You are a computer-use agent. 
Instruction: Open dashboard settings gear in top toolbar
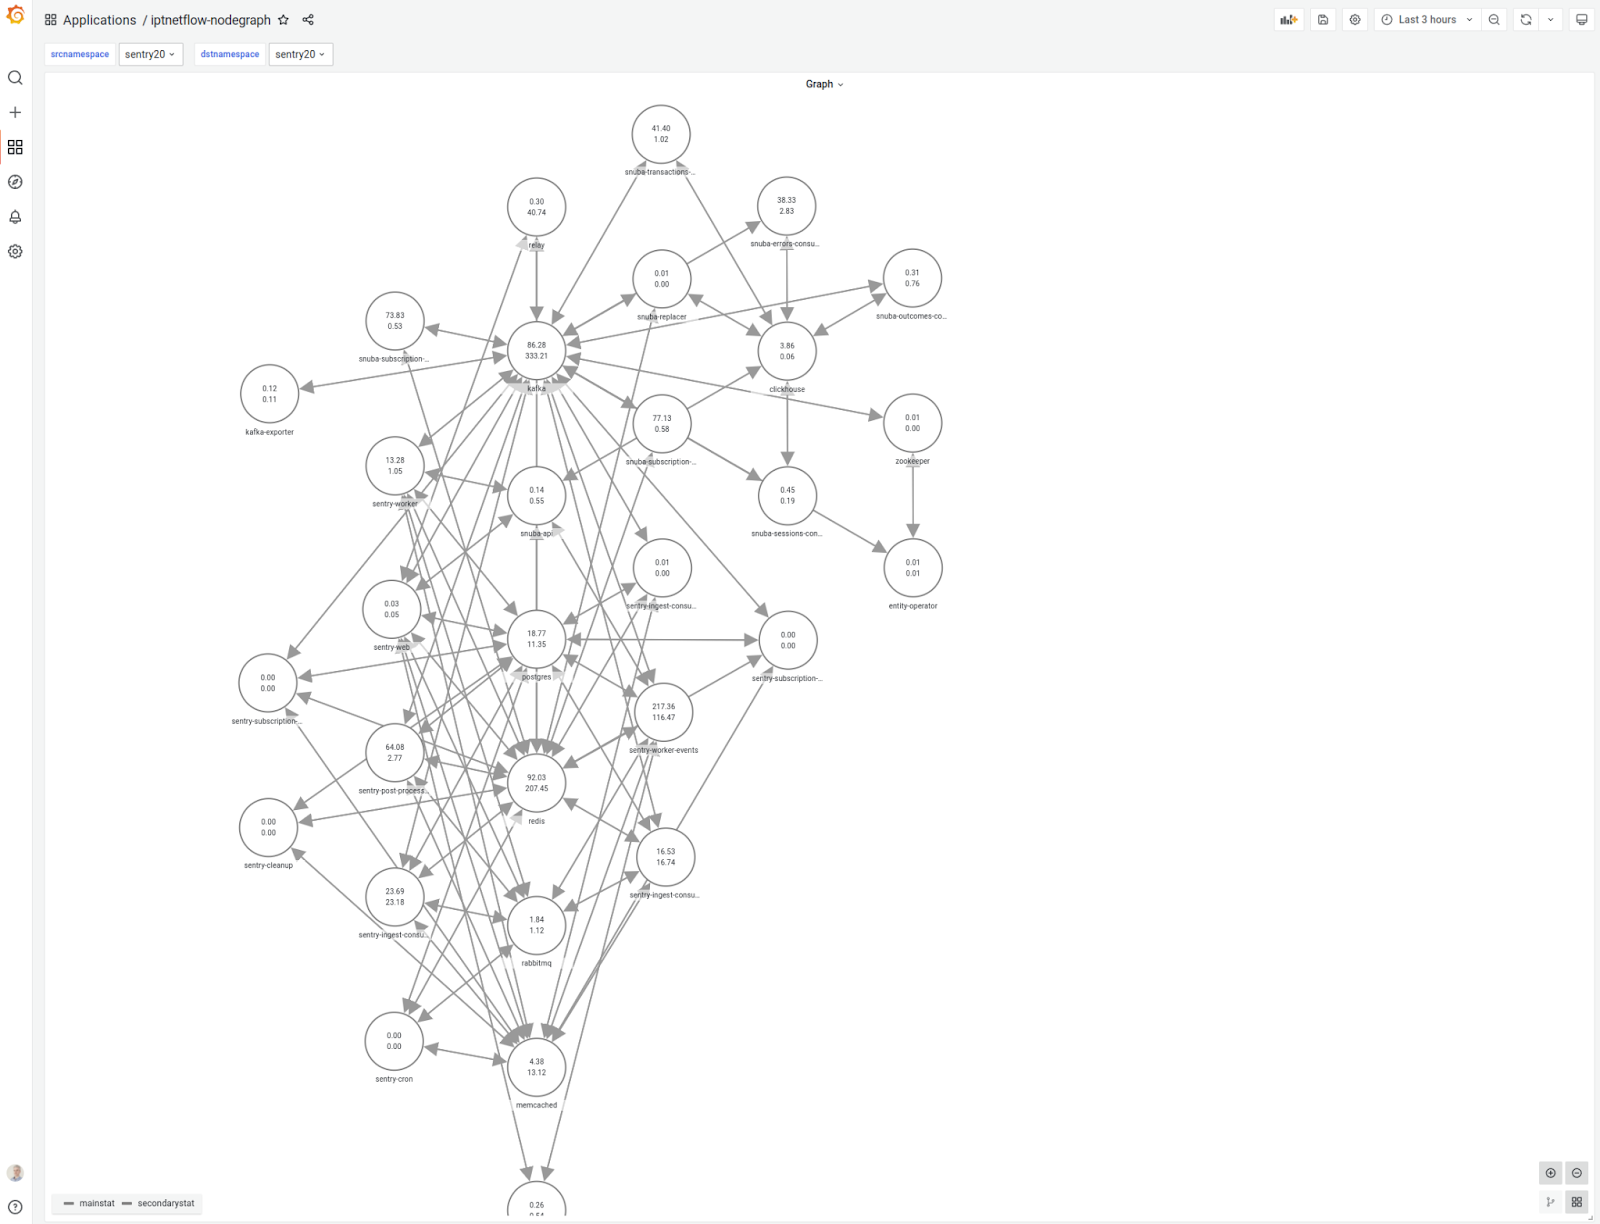(x=1355, y=20)
